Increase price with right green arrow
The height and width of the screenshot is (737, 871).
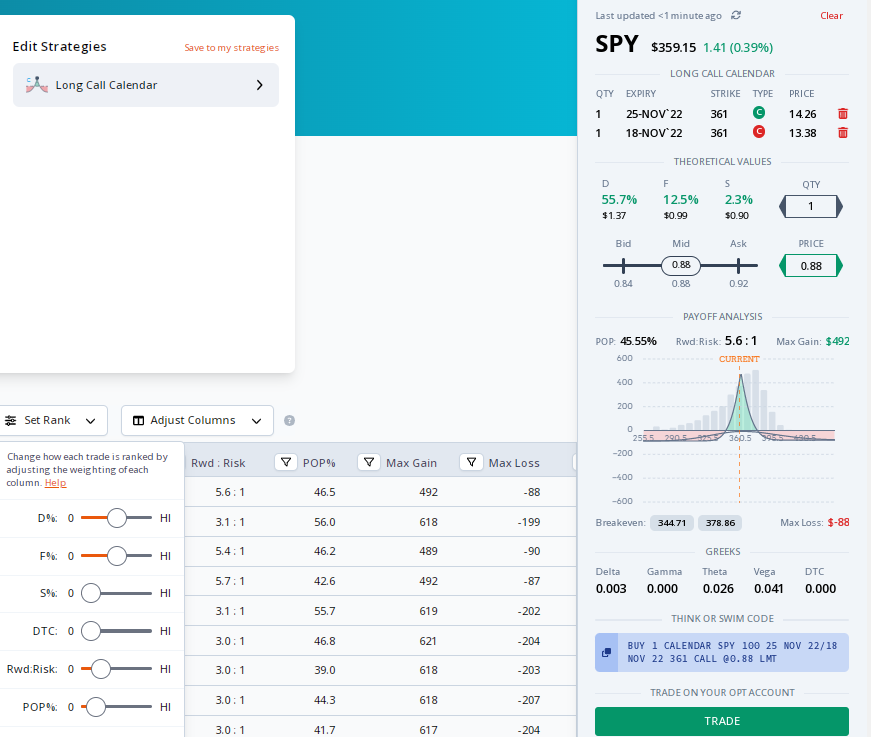click(x=839, y=265)
